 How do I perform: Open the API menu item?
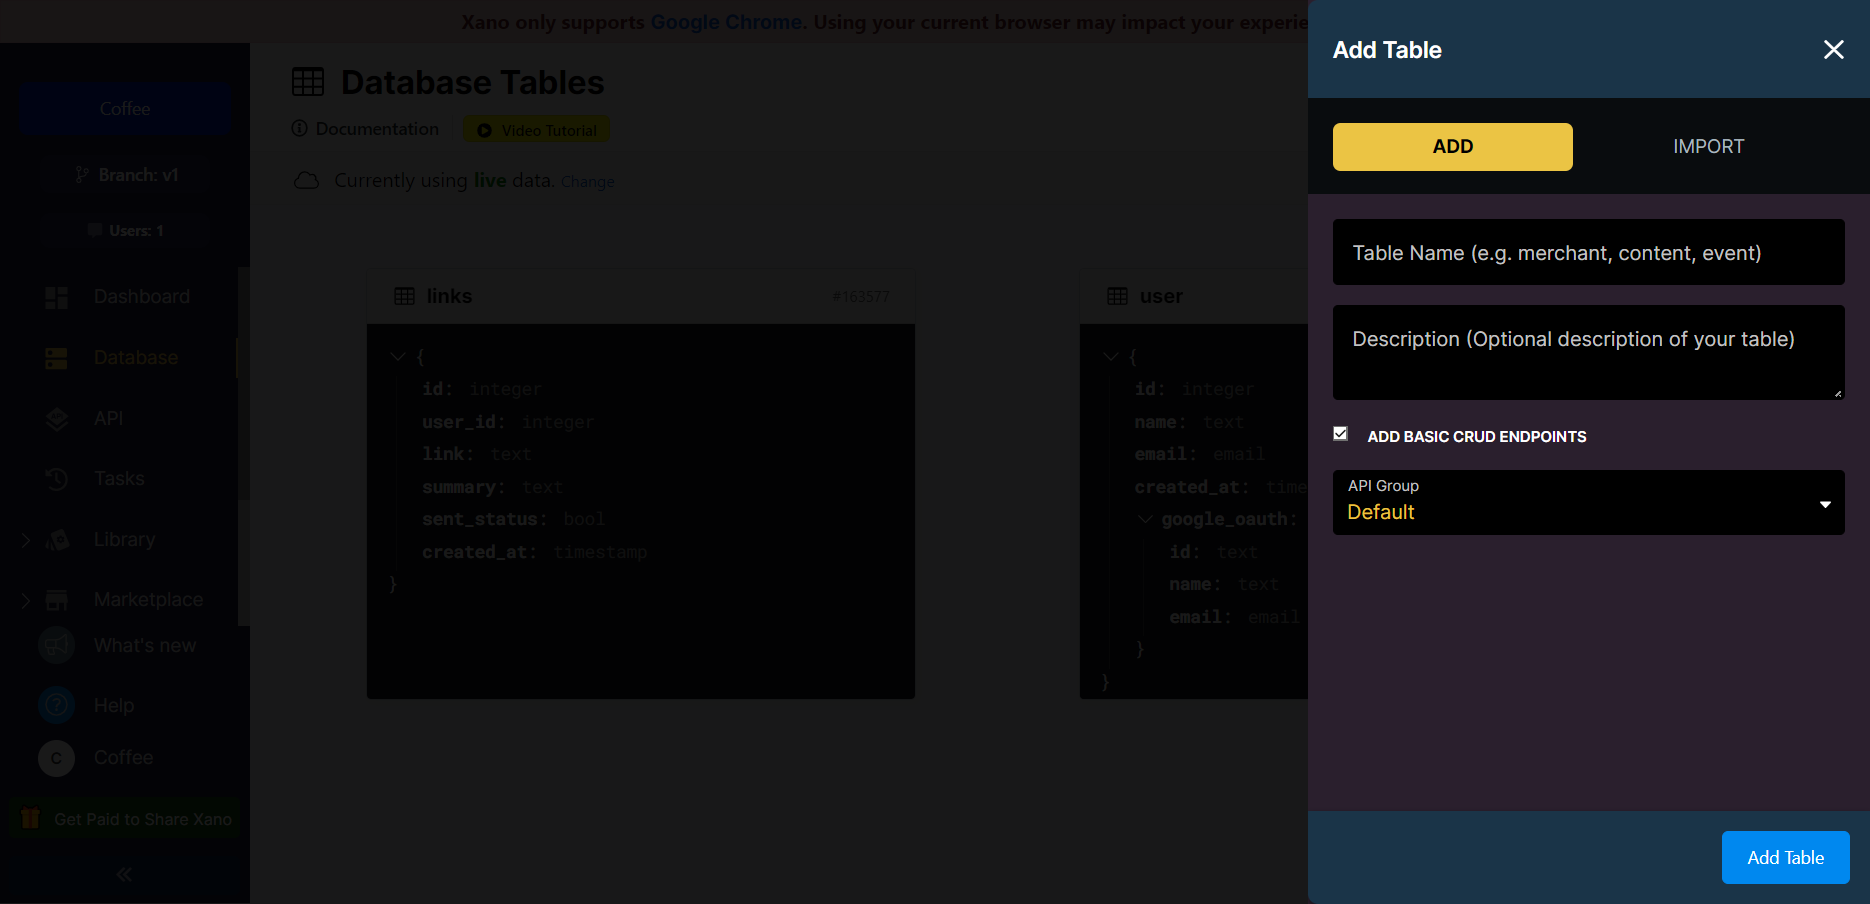coord(109,419)
